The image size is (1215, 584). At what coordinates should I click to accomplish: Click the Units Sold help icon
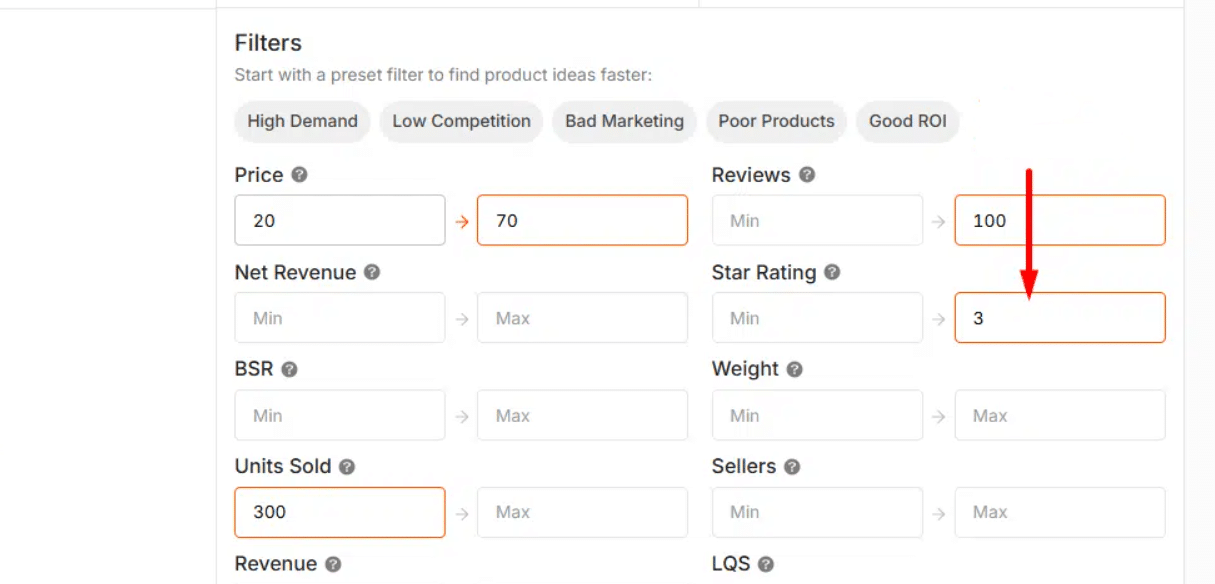pos(347,467)
